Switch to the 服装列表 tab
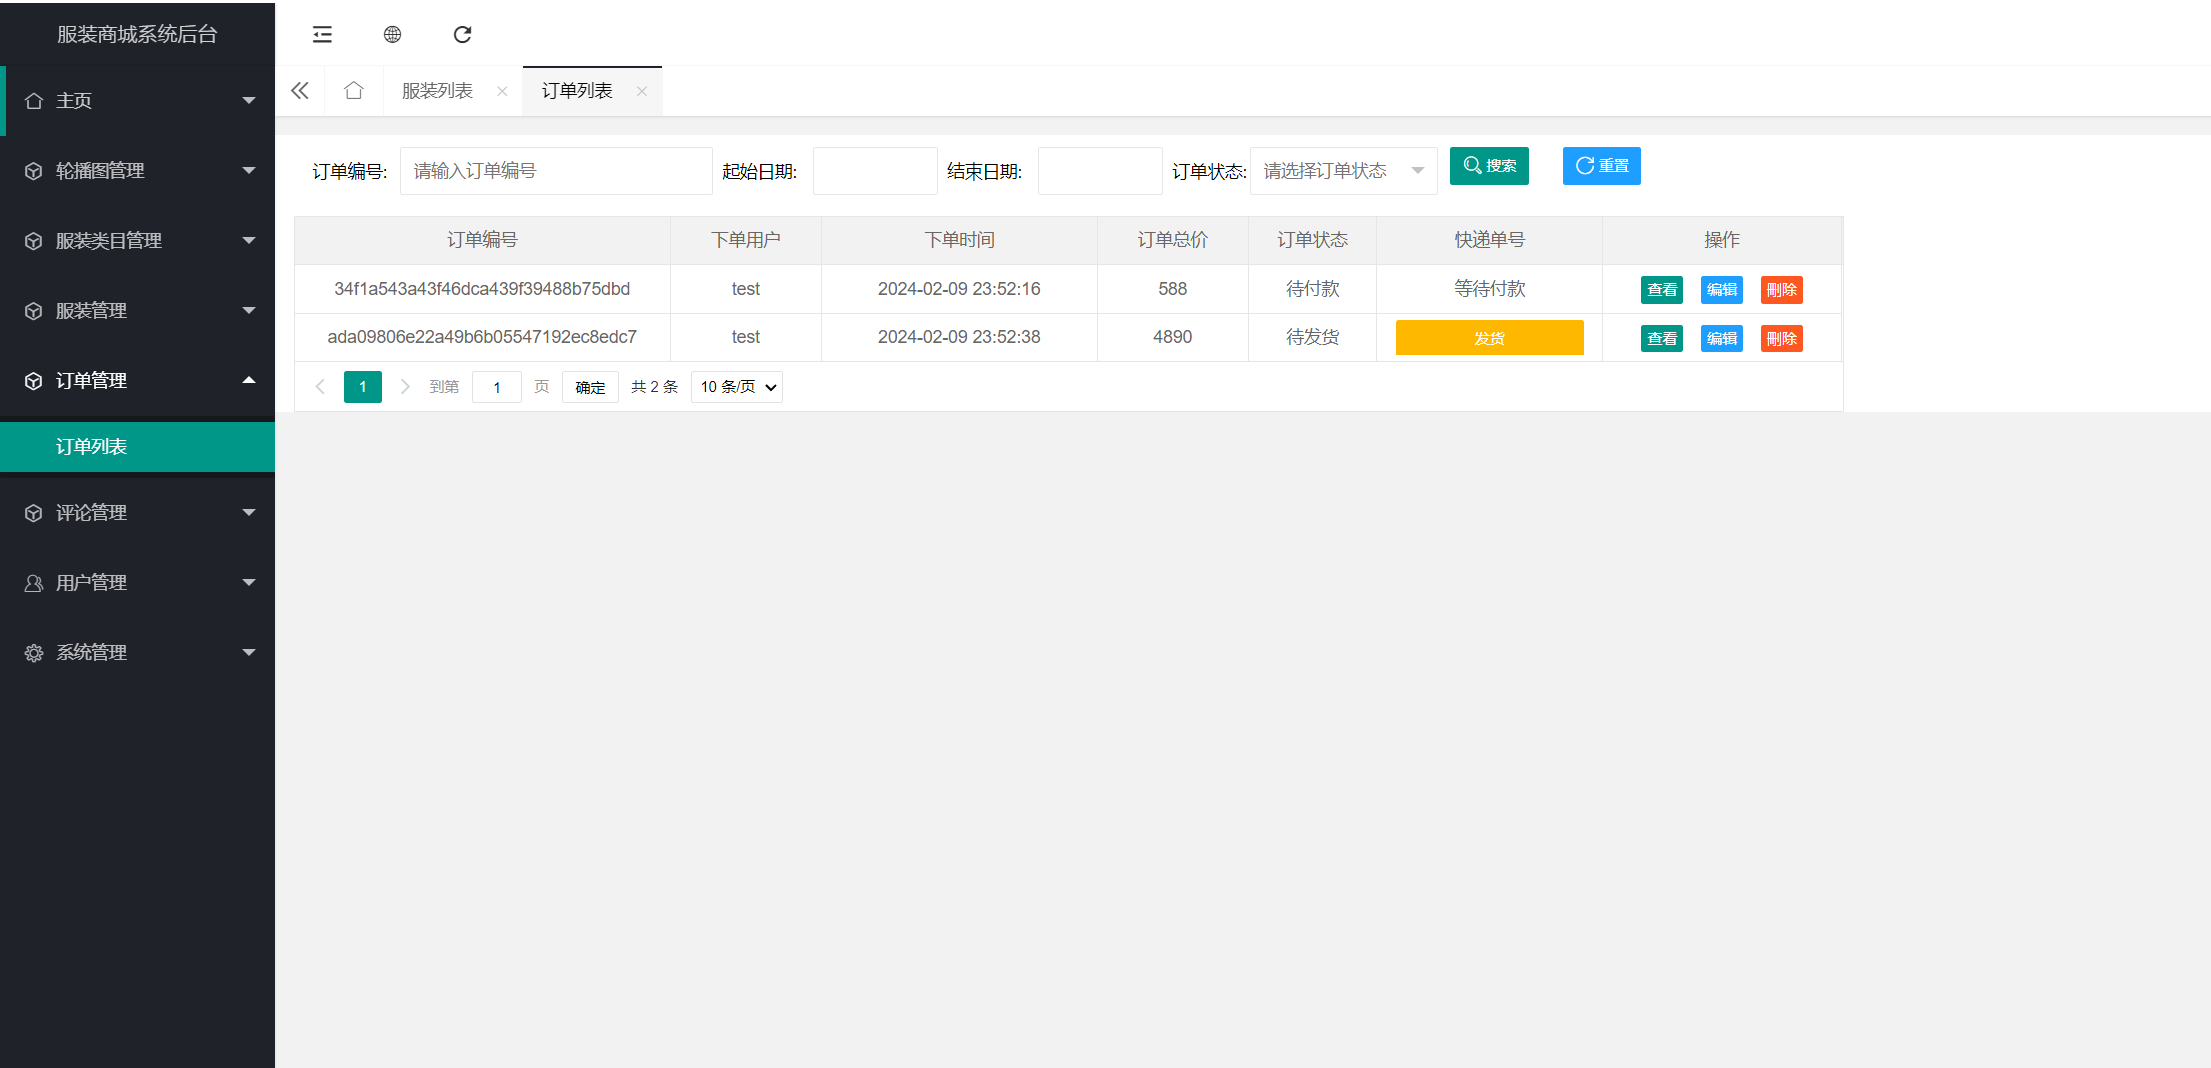This screenshot has width=2211, height=1068. pyautogui.click(x=437, y=91)
